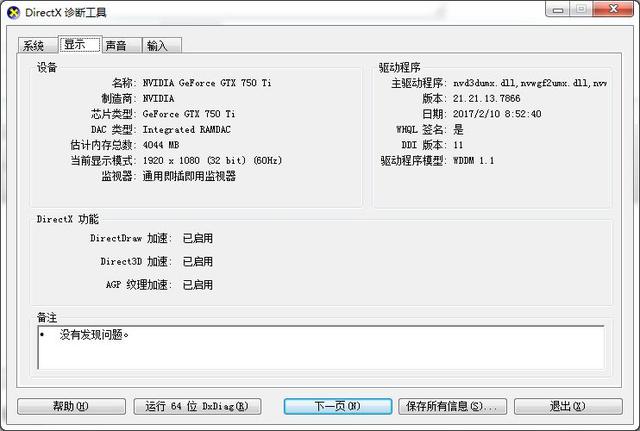Click the DirectDraw 加速 已启用 status
Screen dimensions: 640x431
(x=198, y=238)
